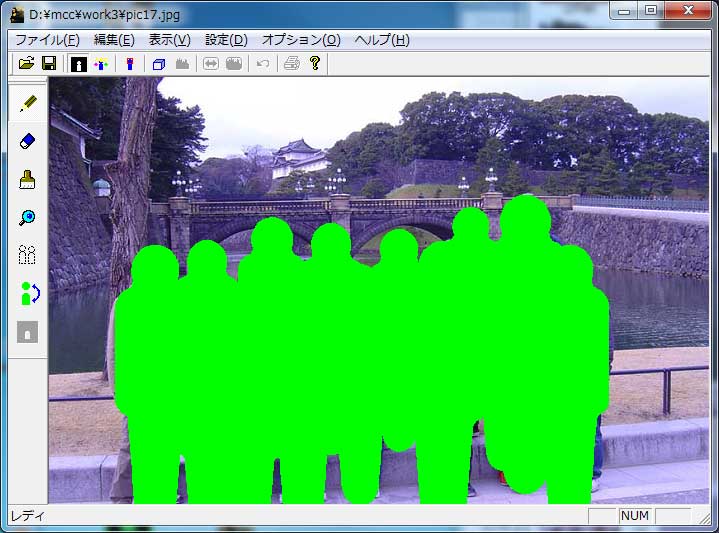Viewport: 719px width, 533px height.
Task: Click the gray rounded landscape toolbar icon
Action: (x=234, y=64)
